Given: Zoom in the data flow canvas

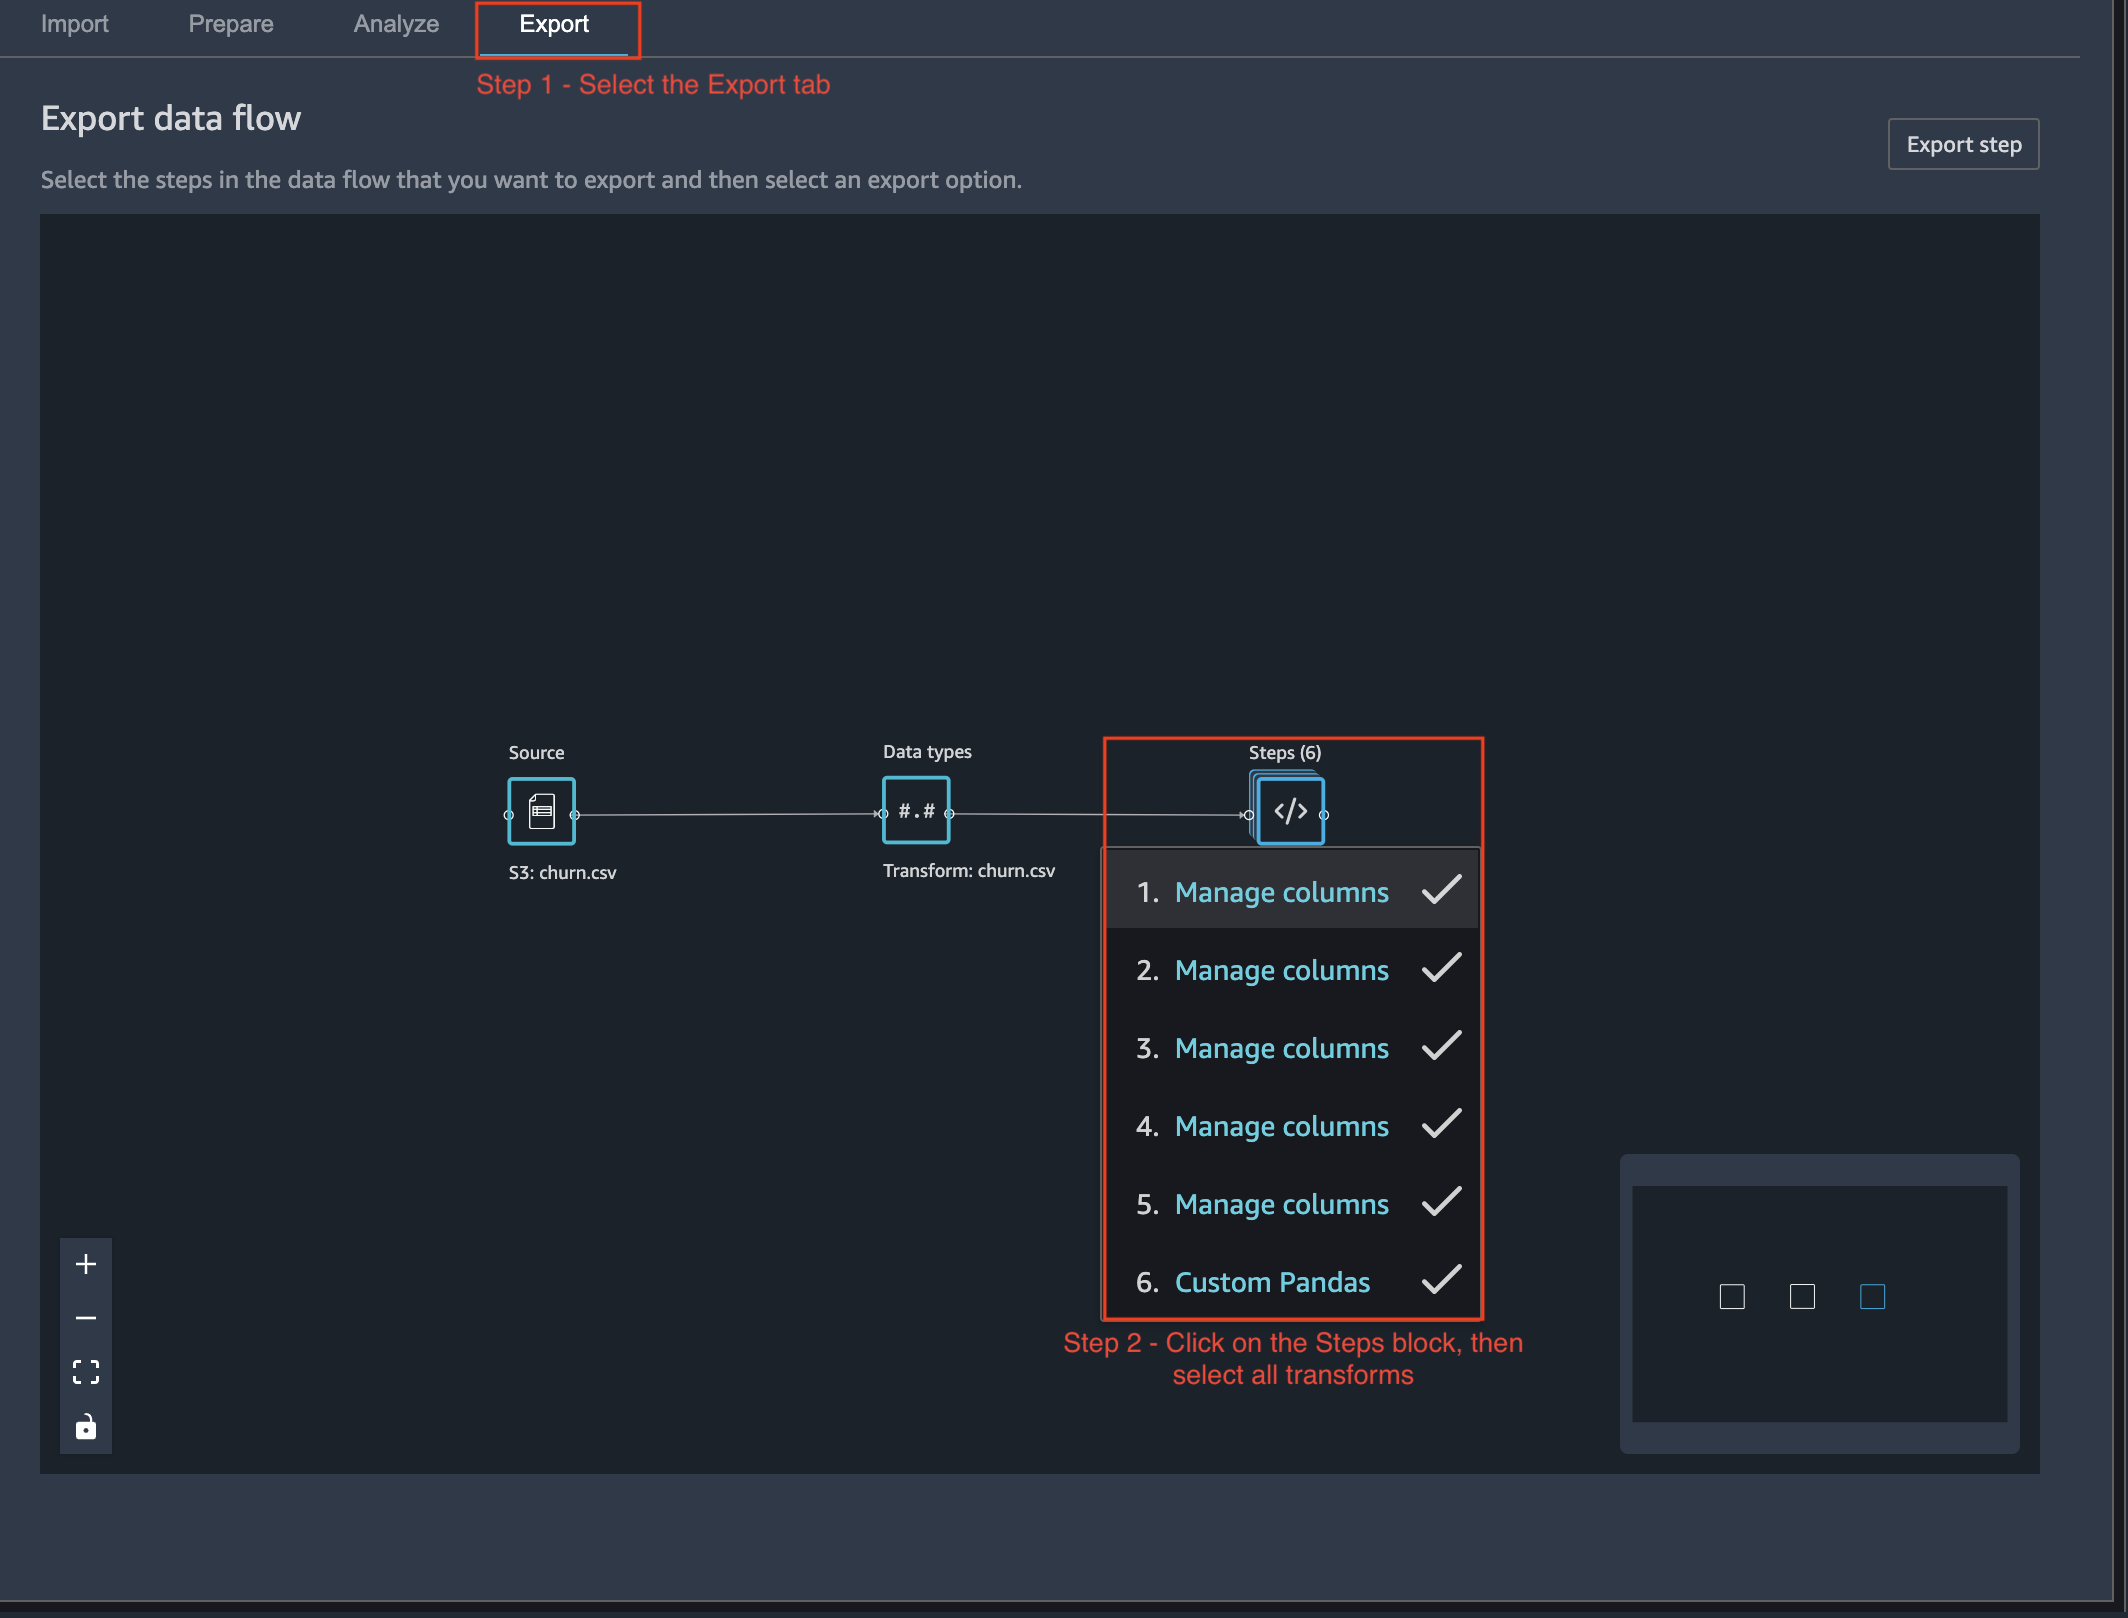Looking at the screenshot, I should 86,1264.
